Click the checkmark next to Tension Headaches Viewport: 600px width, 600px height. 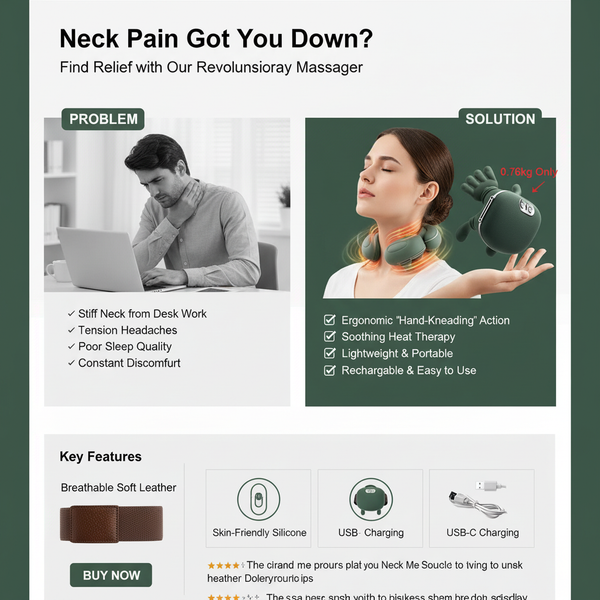coord(71,330)
